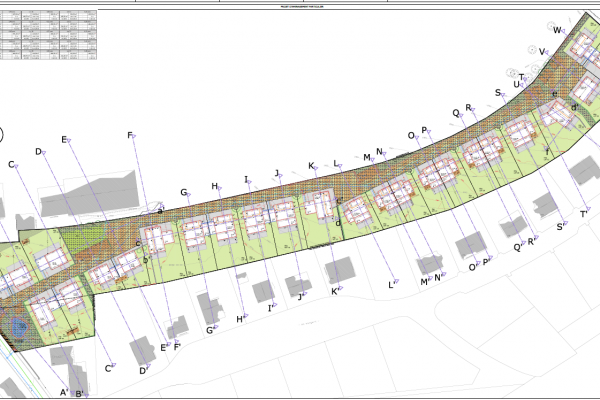Pick the section label R'

coord(531,242)
